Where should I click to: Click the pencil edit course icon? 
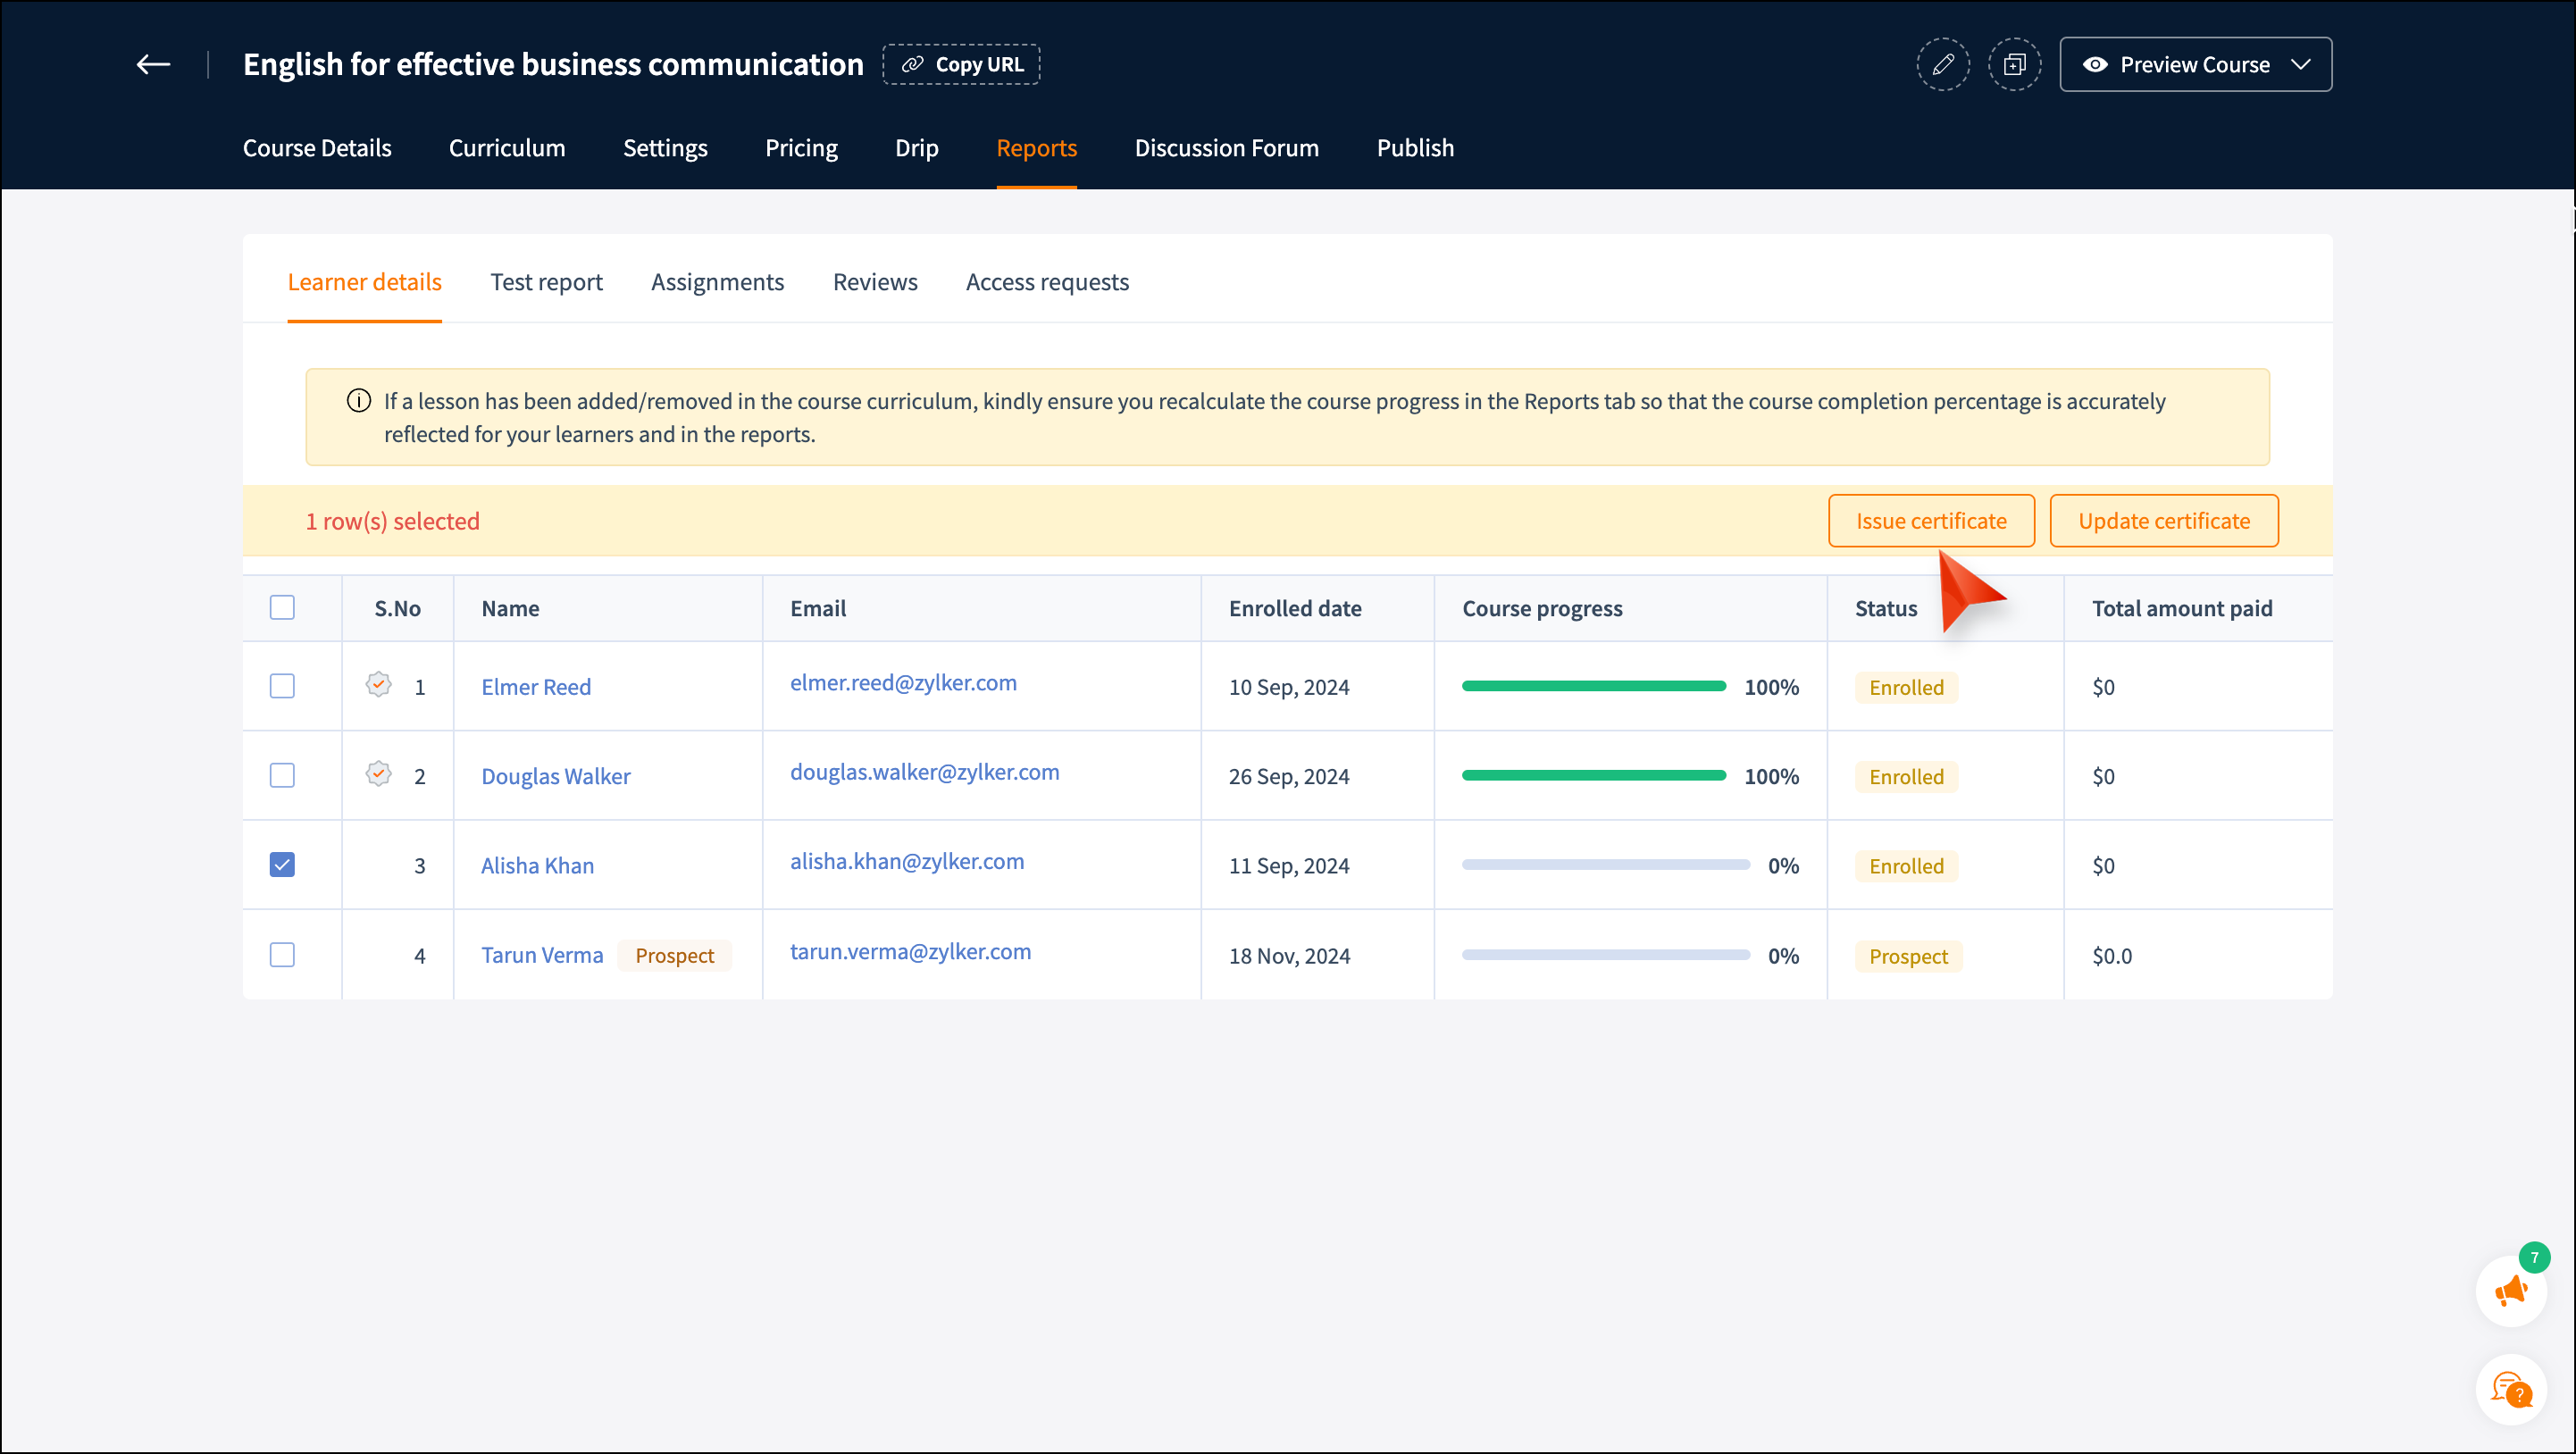pos(1942,65)
